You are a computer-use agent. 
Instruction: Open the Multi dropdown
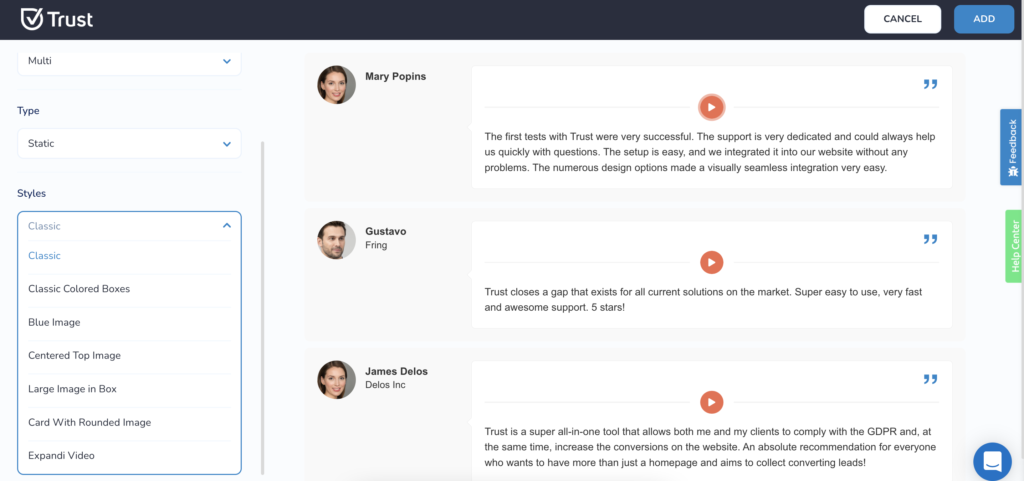tap(129, 61)
